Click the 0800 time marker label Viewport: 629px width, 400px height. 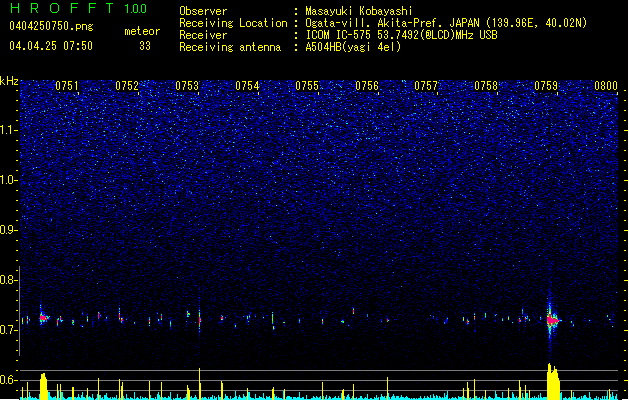(606, 86)
